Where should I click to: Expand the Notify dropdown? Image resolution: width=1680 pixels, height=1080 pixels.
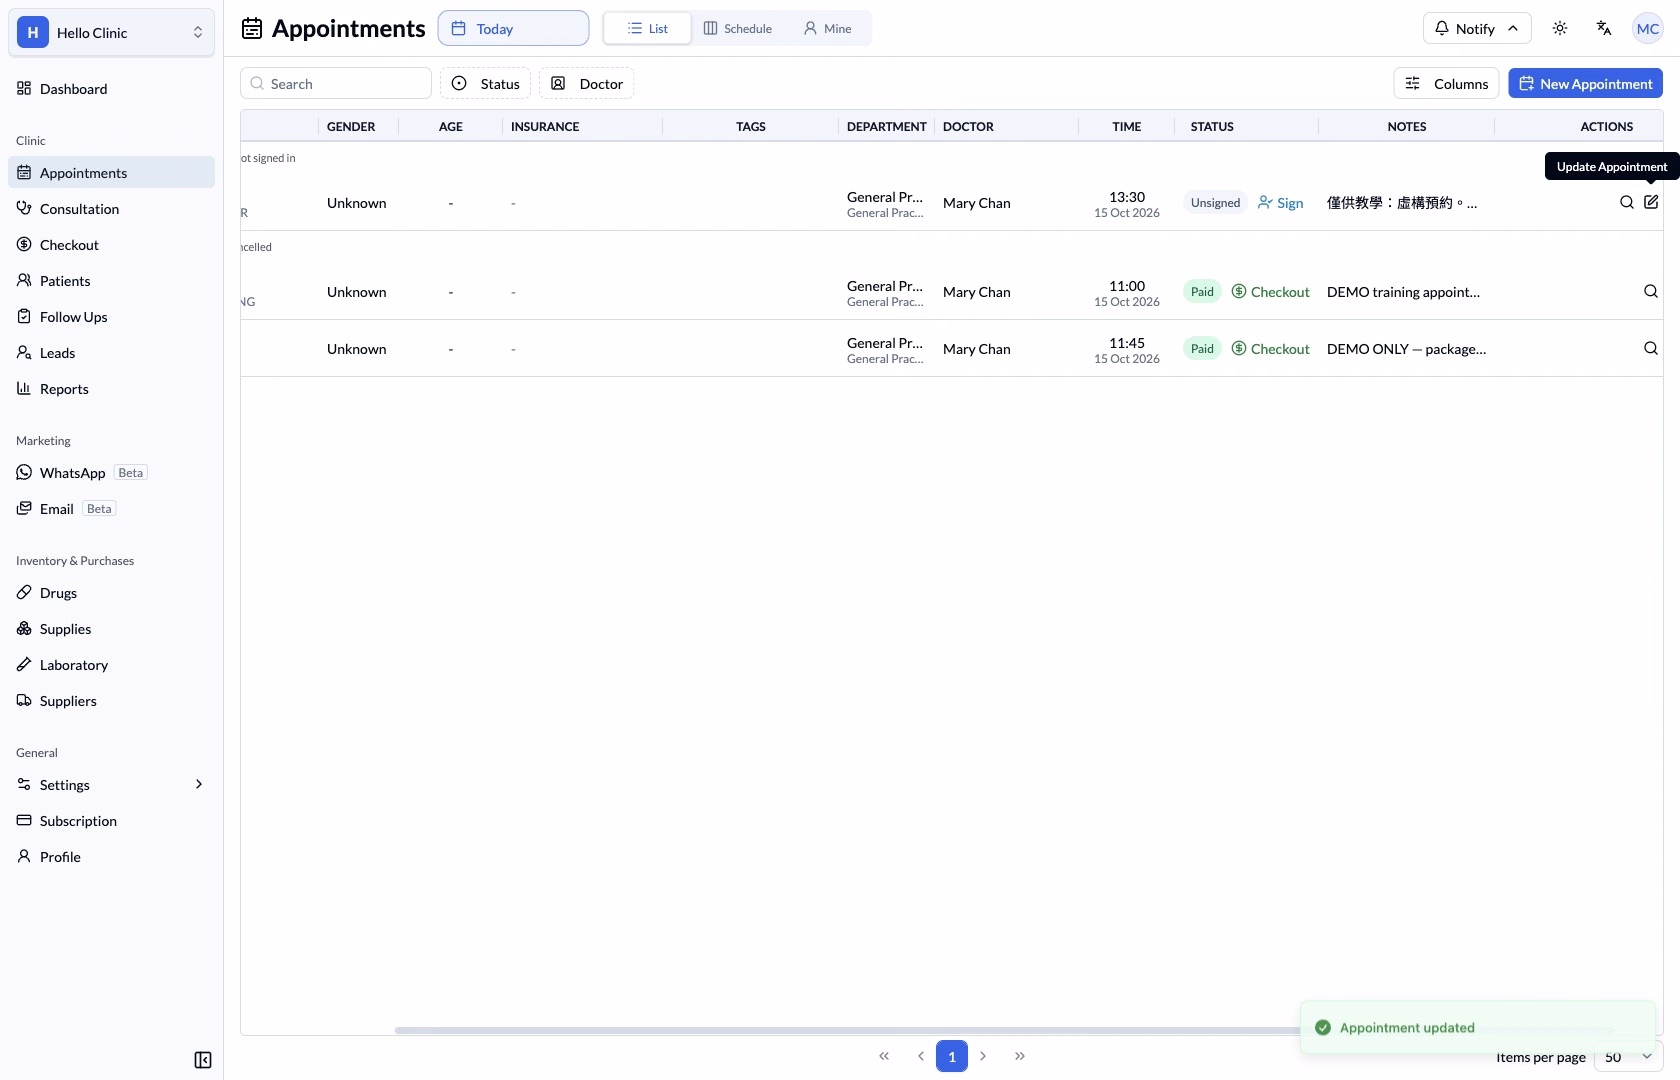1477,28
